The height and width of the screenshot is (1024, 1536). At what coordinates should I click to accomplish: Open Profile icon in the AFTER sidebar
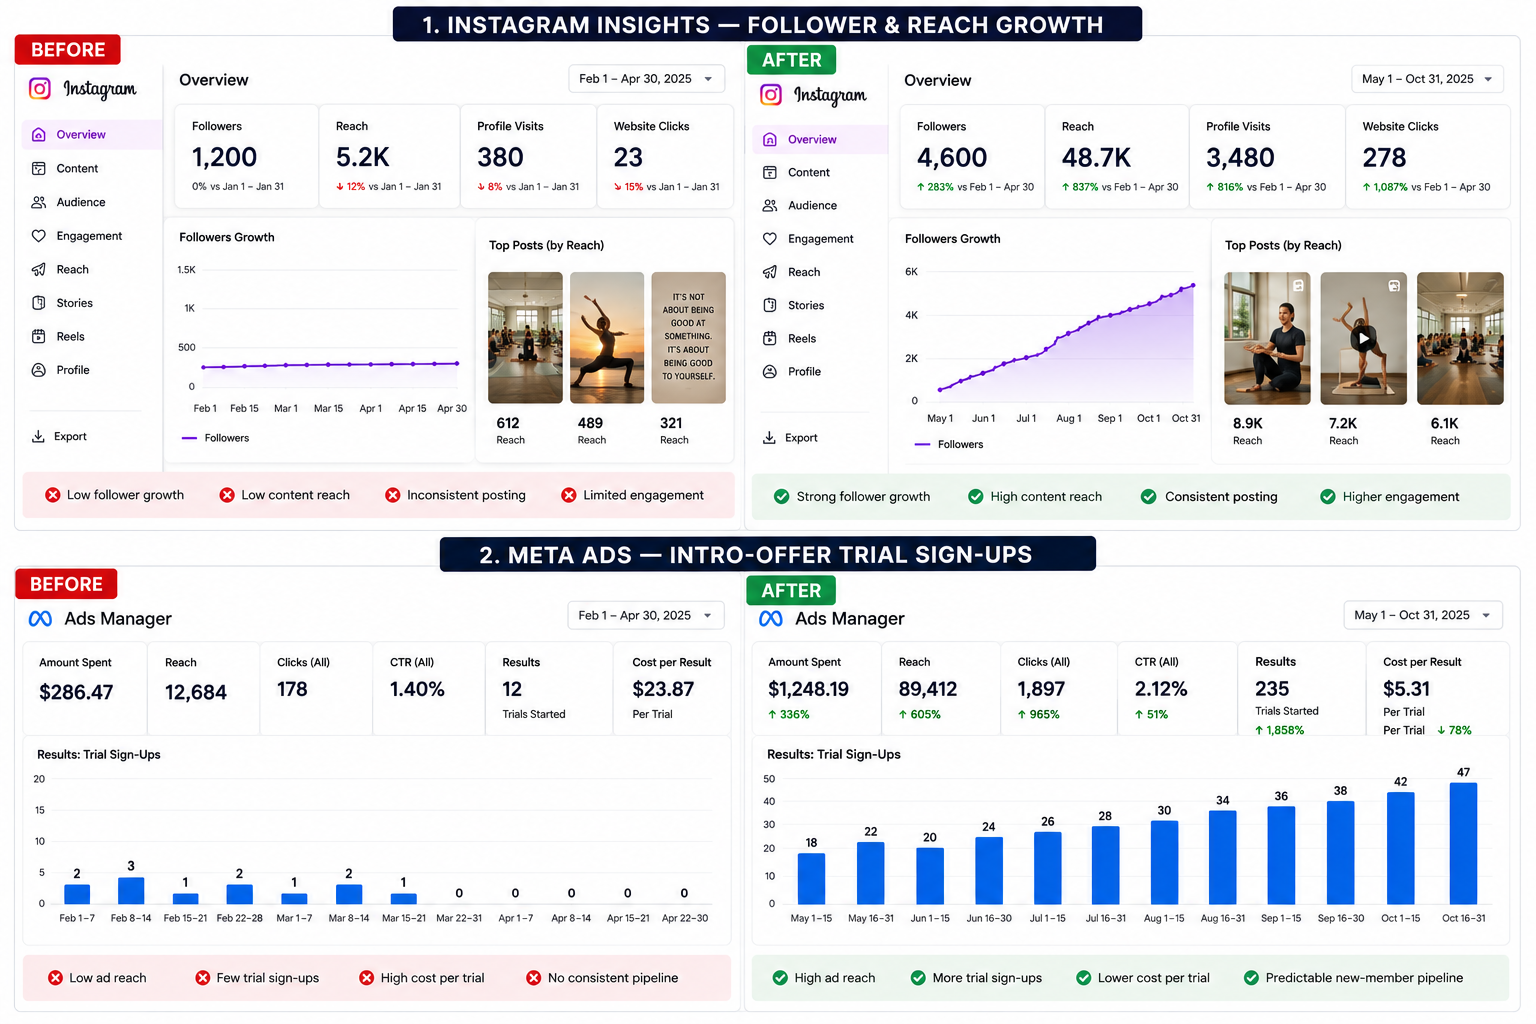(770, 371)
